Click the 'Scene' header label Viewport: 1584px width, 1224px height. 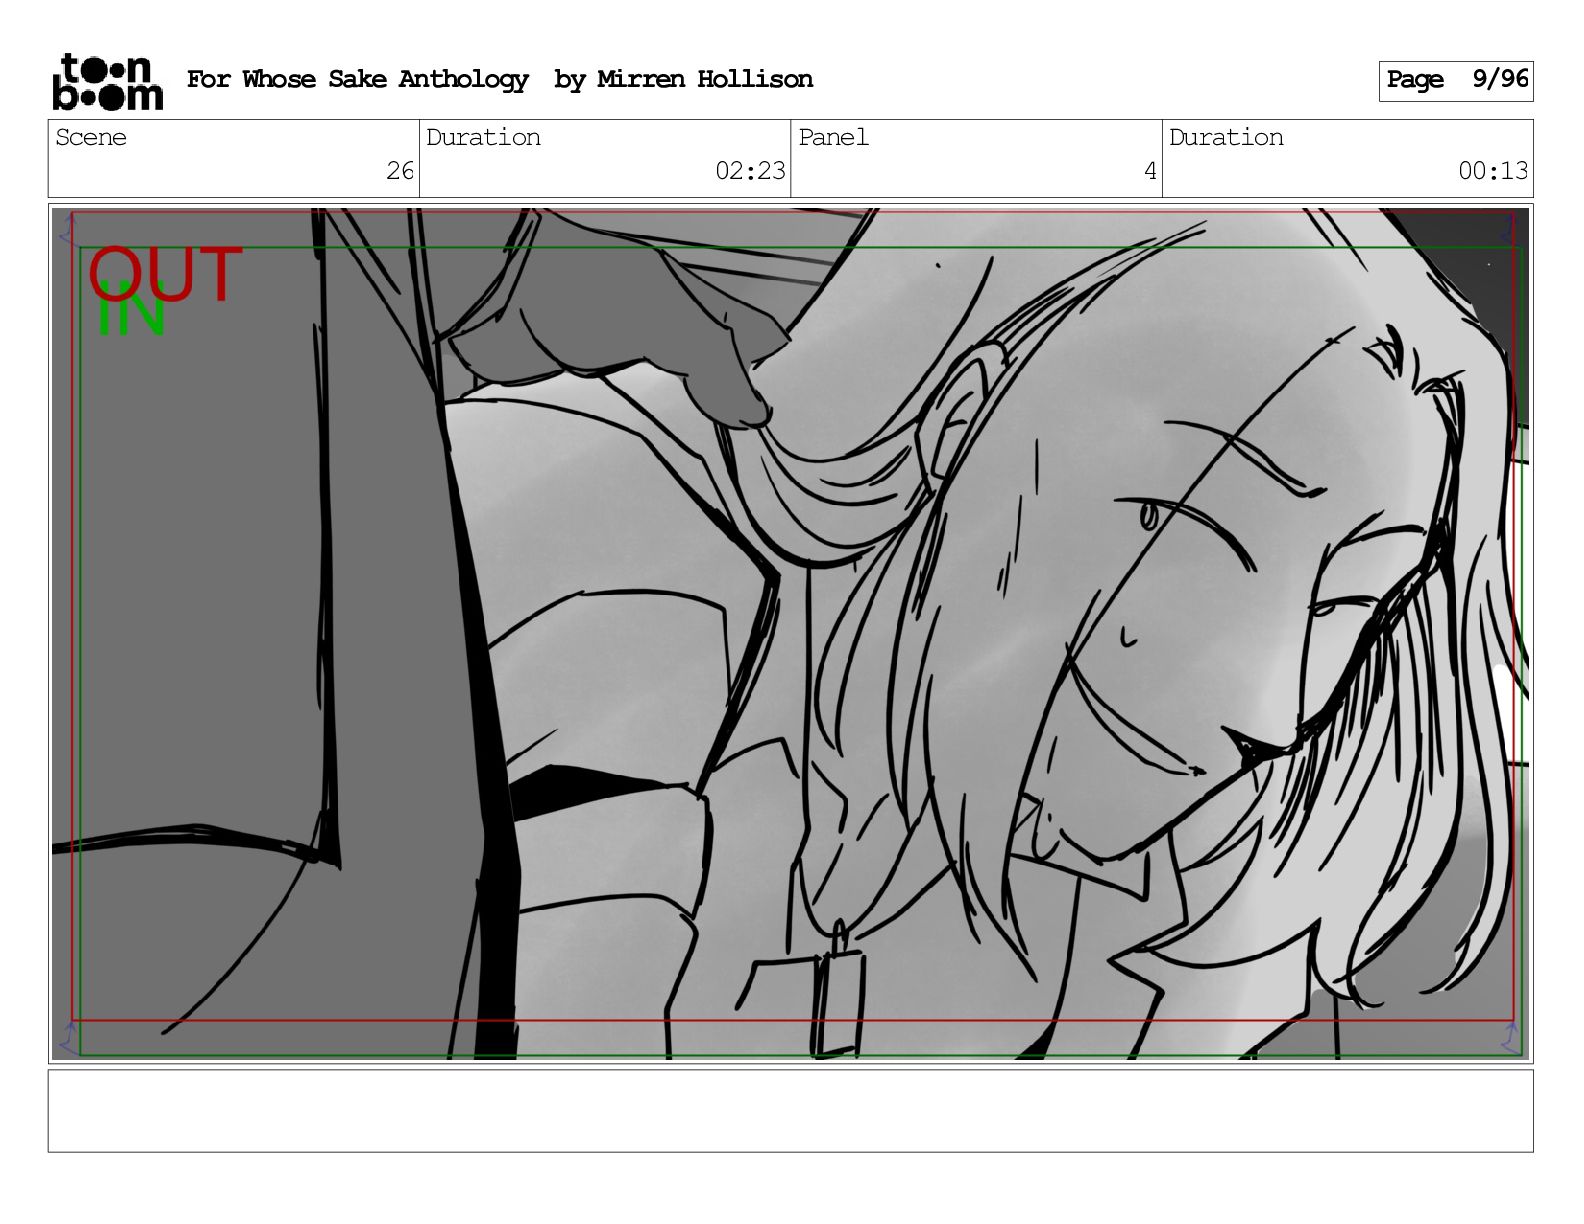[91, 137]
